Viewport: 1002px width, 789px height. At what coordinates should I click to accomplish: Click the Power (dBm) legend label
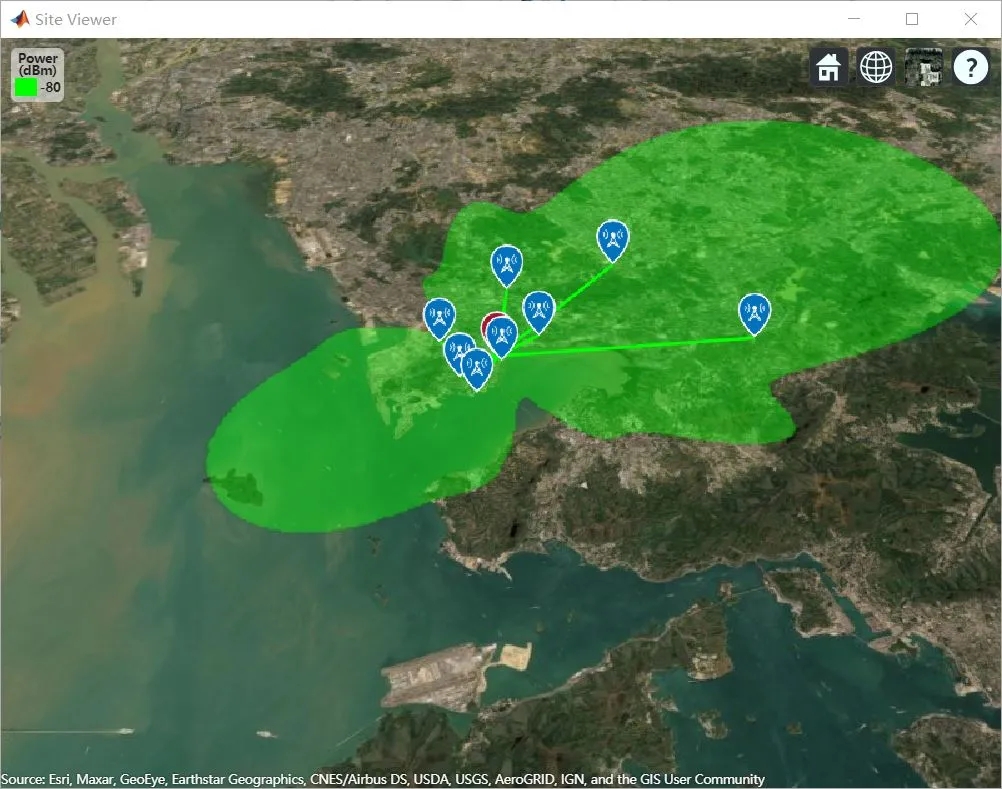(38, 64)
